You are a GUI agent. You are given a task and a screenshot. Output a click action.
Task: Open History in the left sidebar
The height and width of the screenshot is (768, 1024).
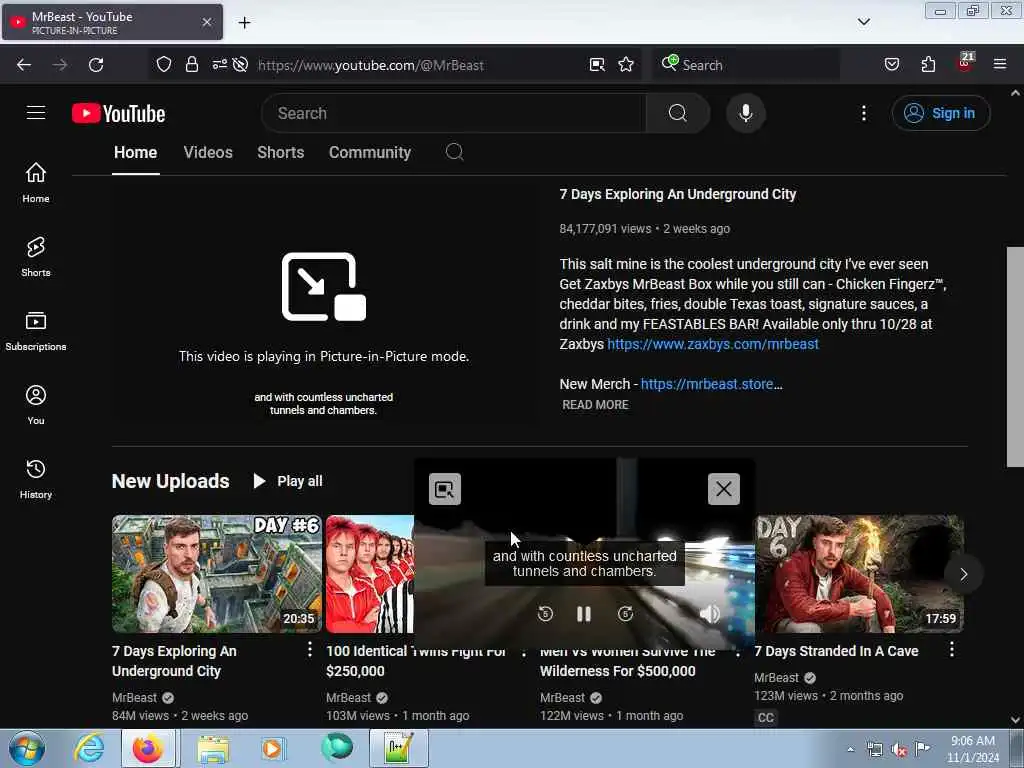pos(36,478)
